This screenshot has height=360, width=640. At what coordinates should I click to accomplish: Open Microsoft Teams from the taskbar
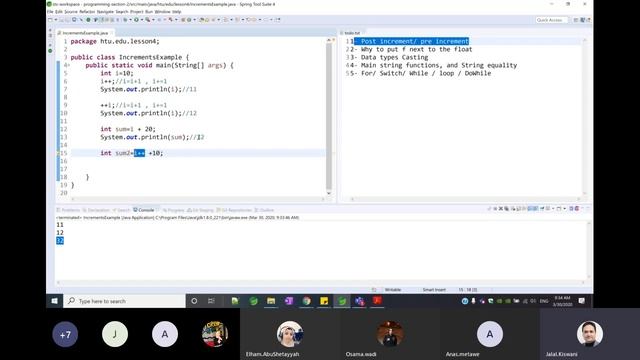360,301
